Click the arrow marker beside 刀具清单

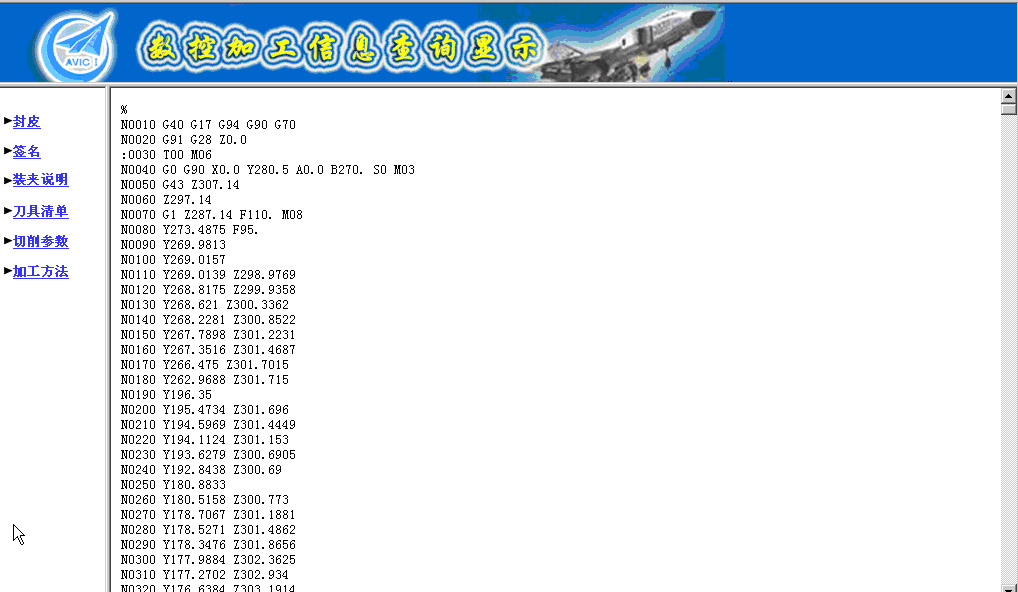point(8,211)
